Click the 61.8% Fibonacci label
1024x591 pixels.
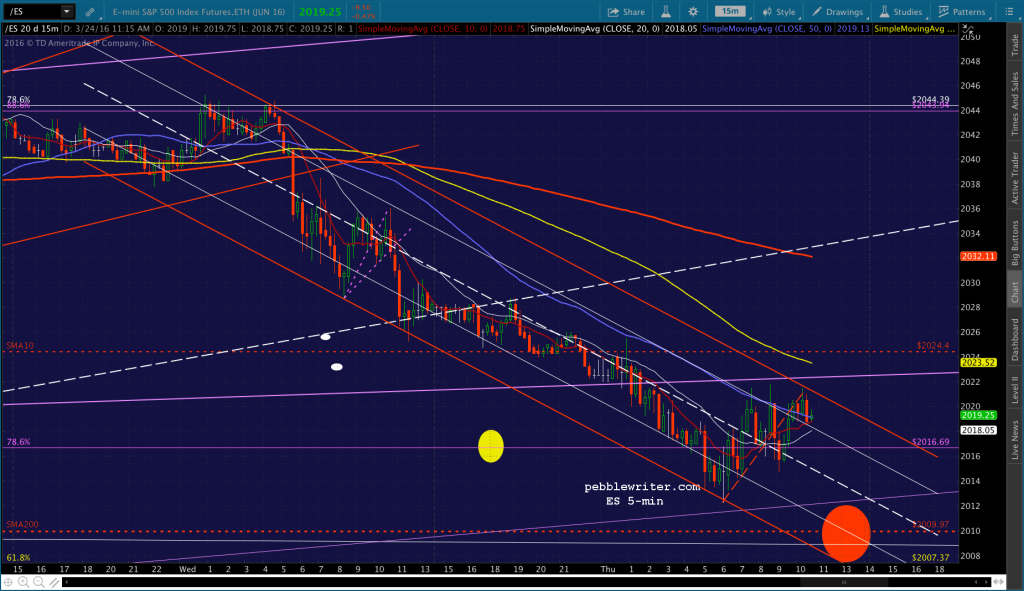(18, 557)
